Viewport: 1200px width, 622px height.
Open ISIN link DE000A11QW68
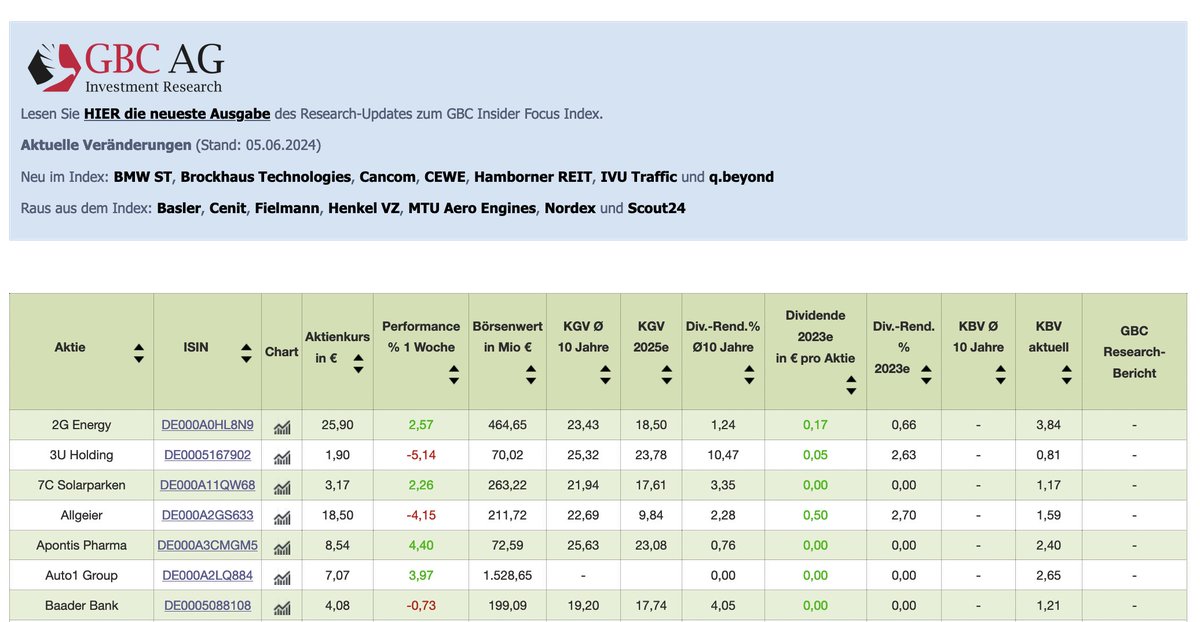pos(207,485)
